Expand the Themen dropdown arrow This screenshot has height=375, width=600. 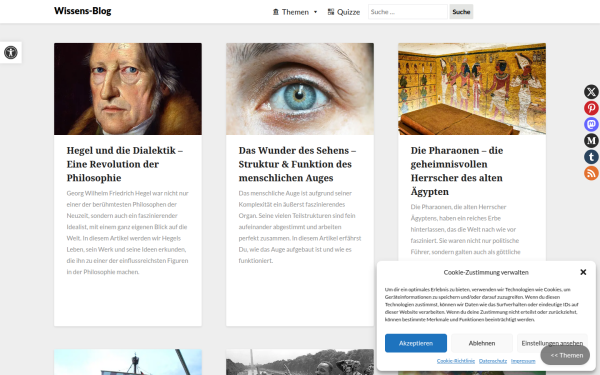coord(315,12)
